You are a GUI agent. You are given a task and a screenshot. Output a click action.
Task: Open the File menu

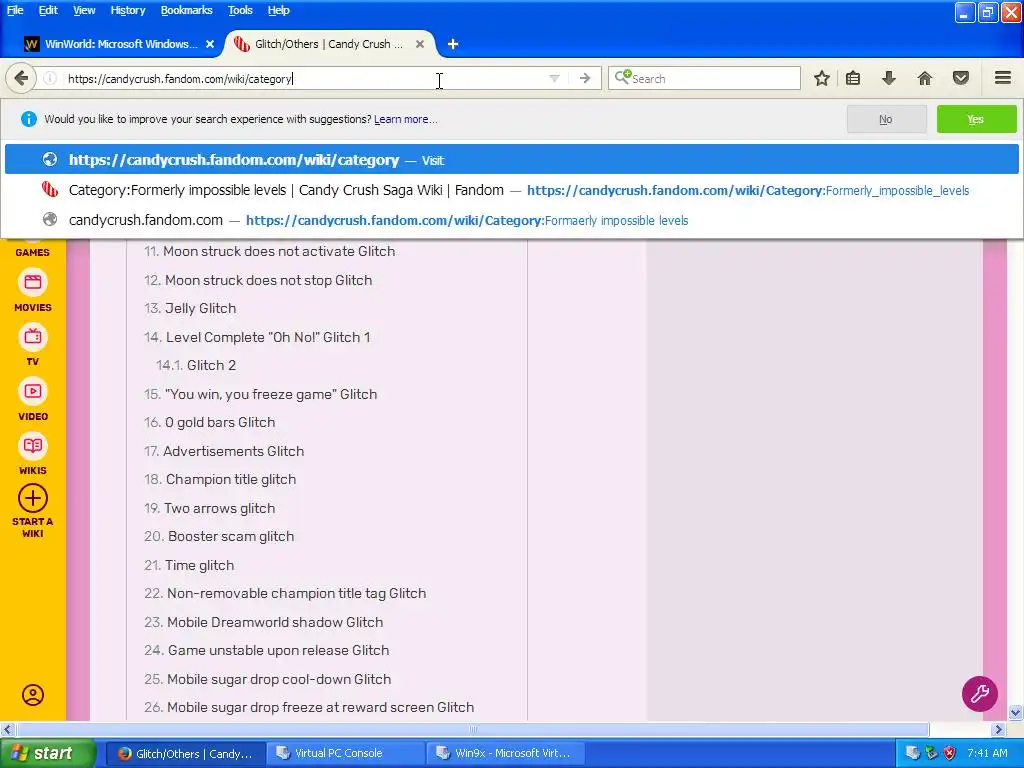[15, 10]
